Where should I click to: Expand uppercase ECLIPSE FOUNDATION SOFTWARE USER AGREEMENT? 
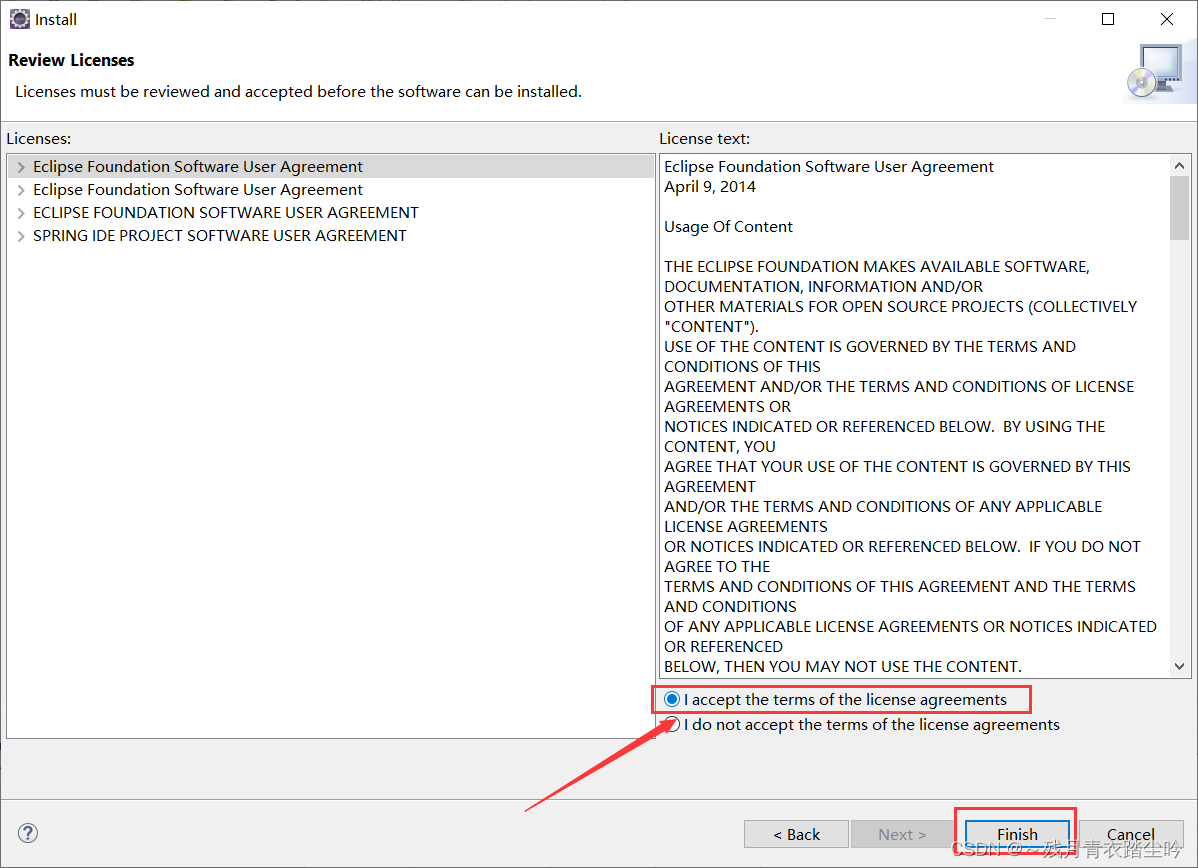point(21,212)
